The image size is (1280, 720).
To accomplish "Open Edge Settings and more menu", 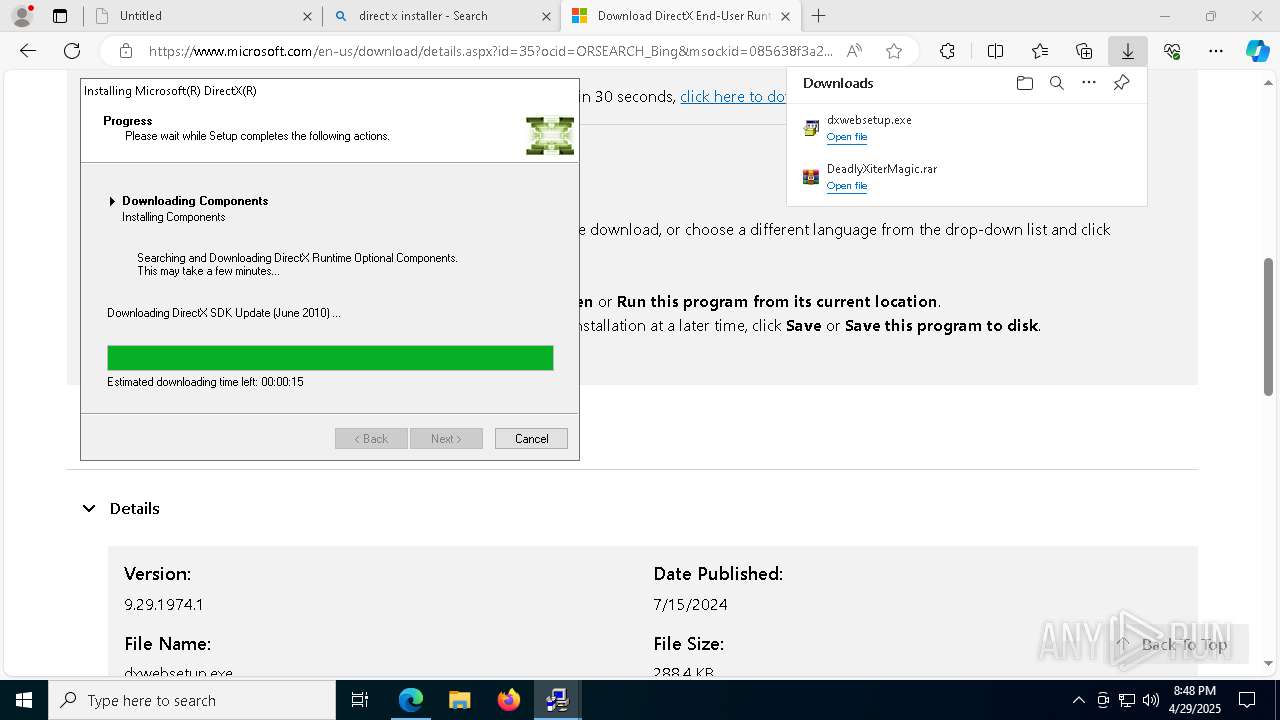I will (x=1216, y=51).
